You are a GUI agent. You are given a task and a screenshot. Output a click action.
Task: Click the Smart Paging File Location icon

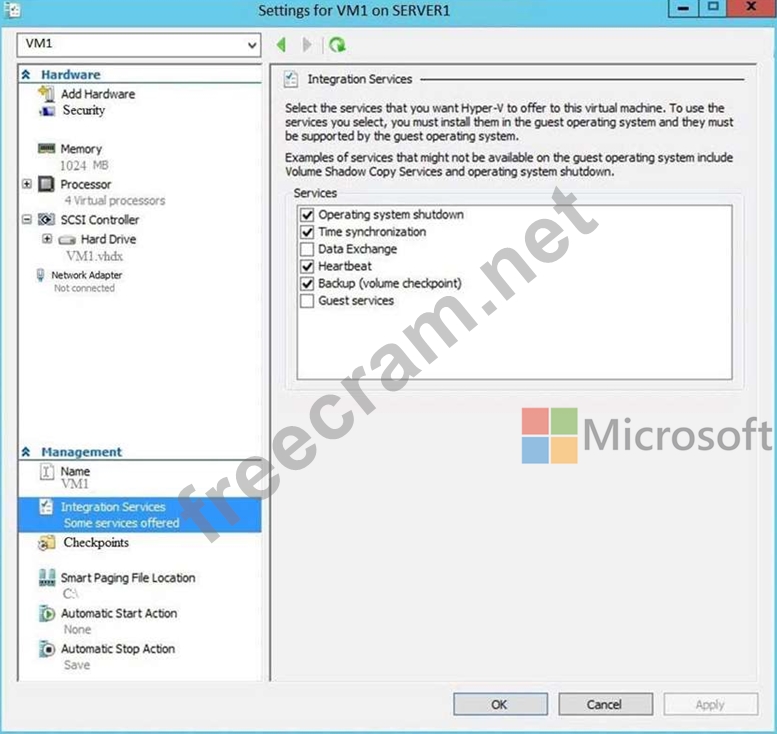coord(47,577)
